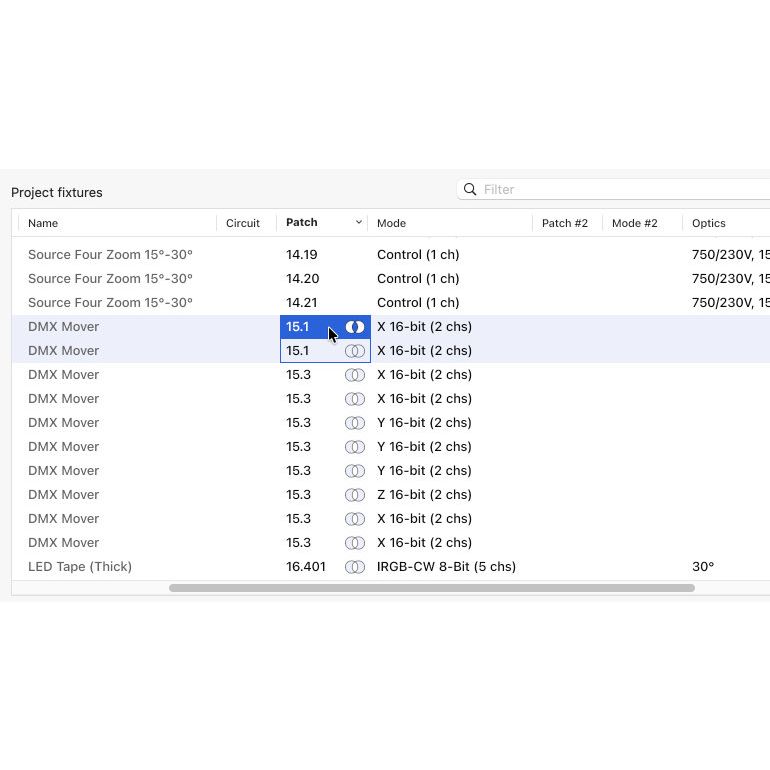770x770 pixels.
Task: Click the Optics column header
Action: pos(709,223)
